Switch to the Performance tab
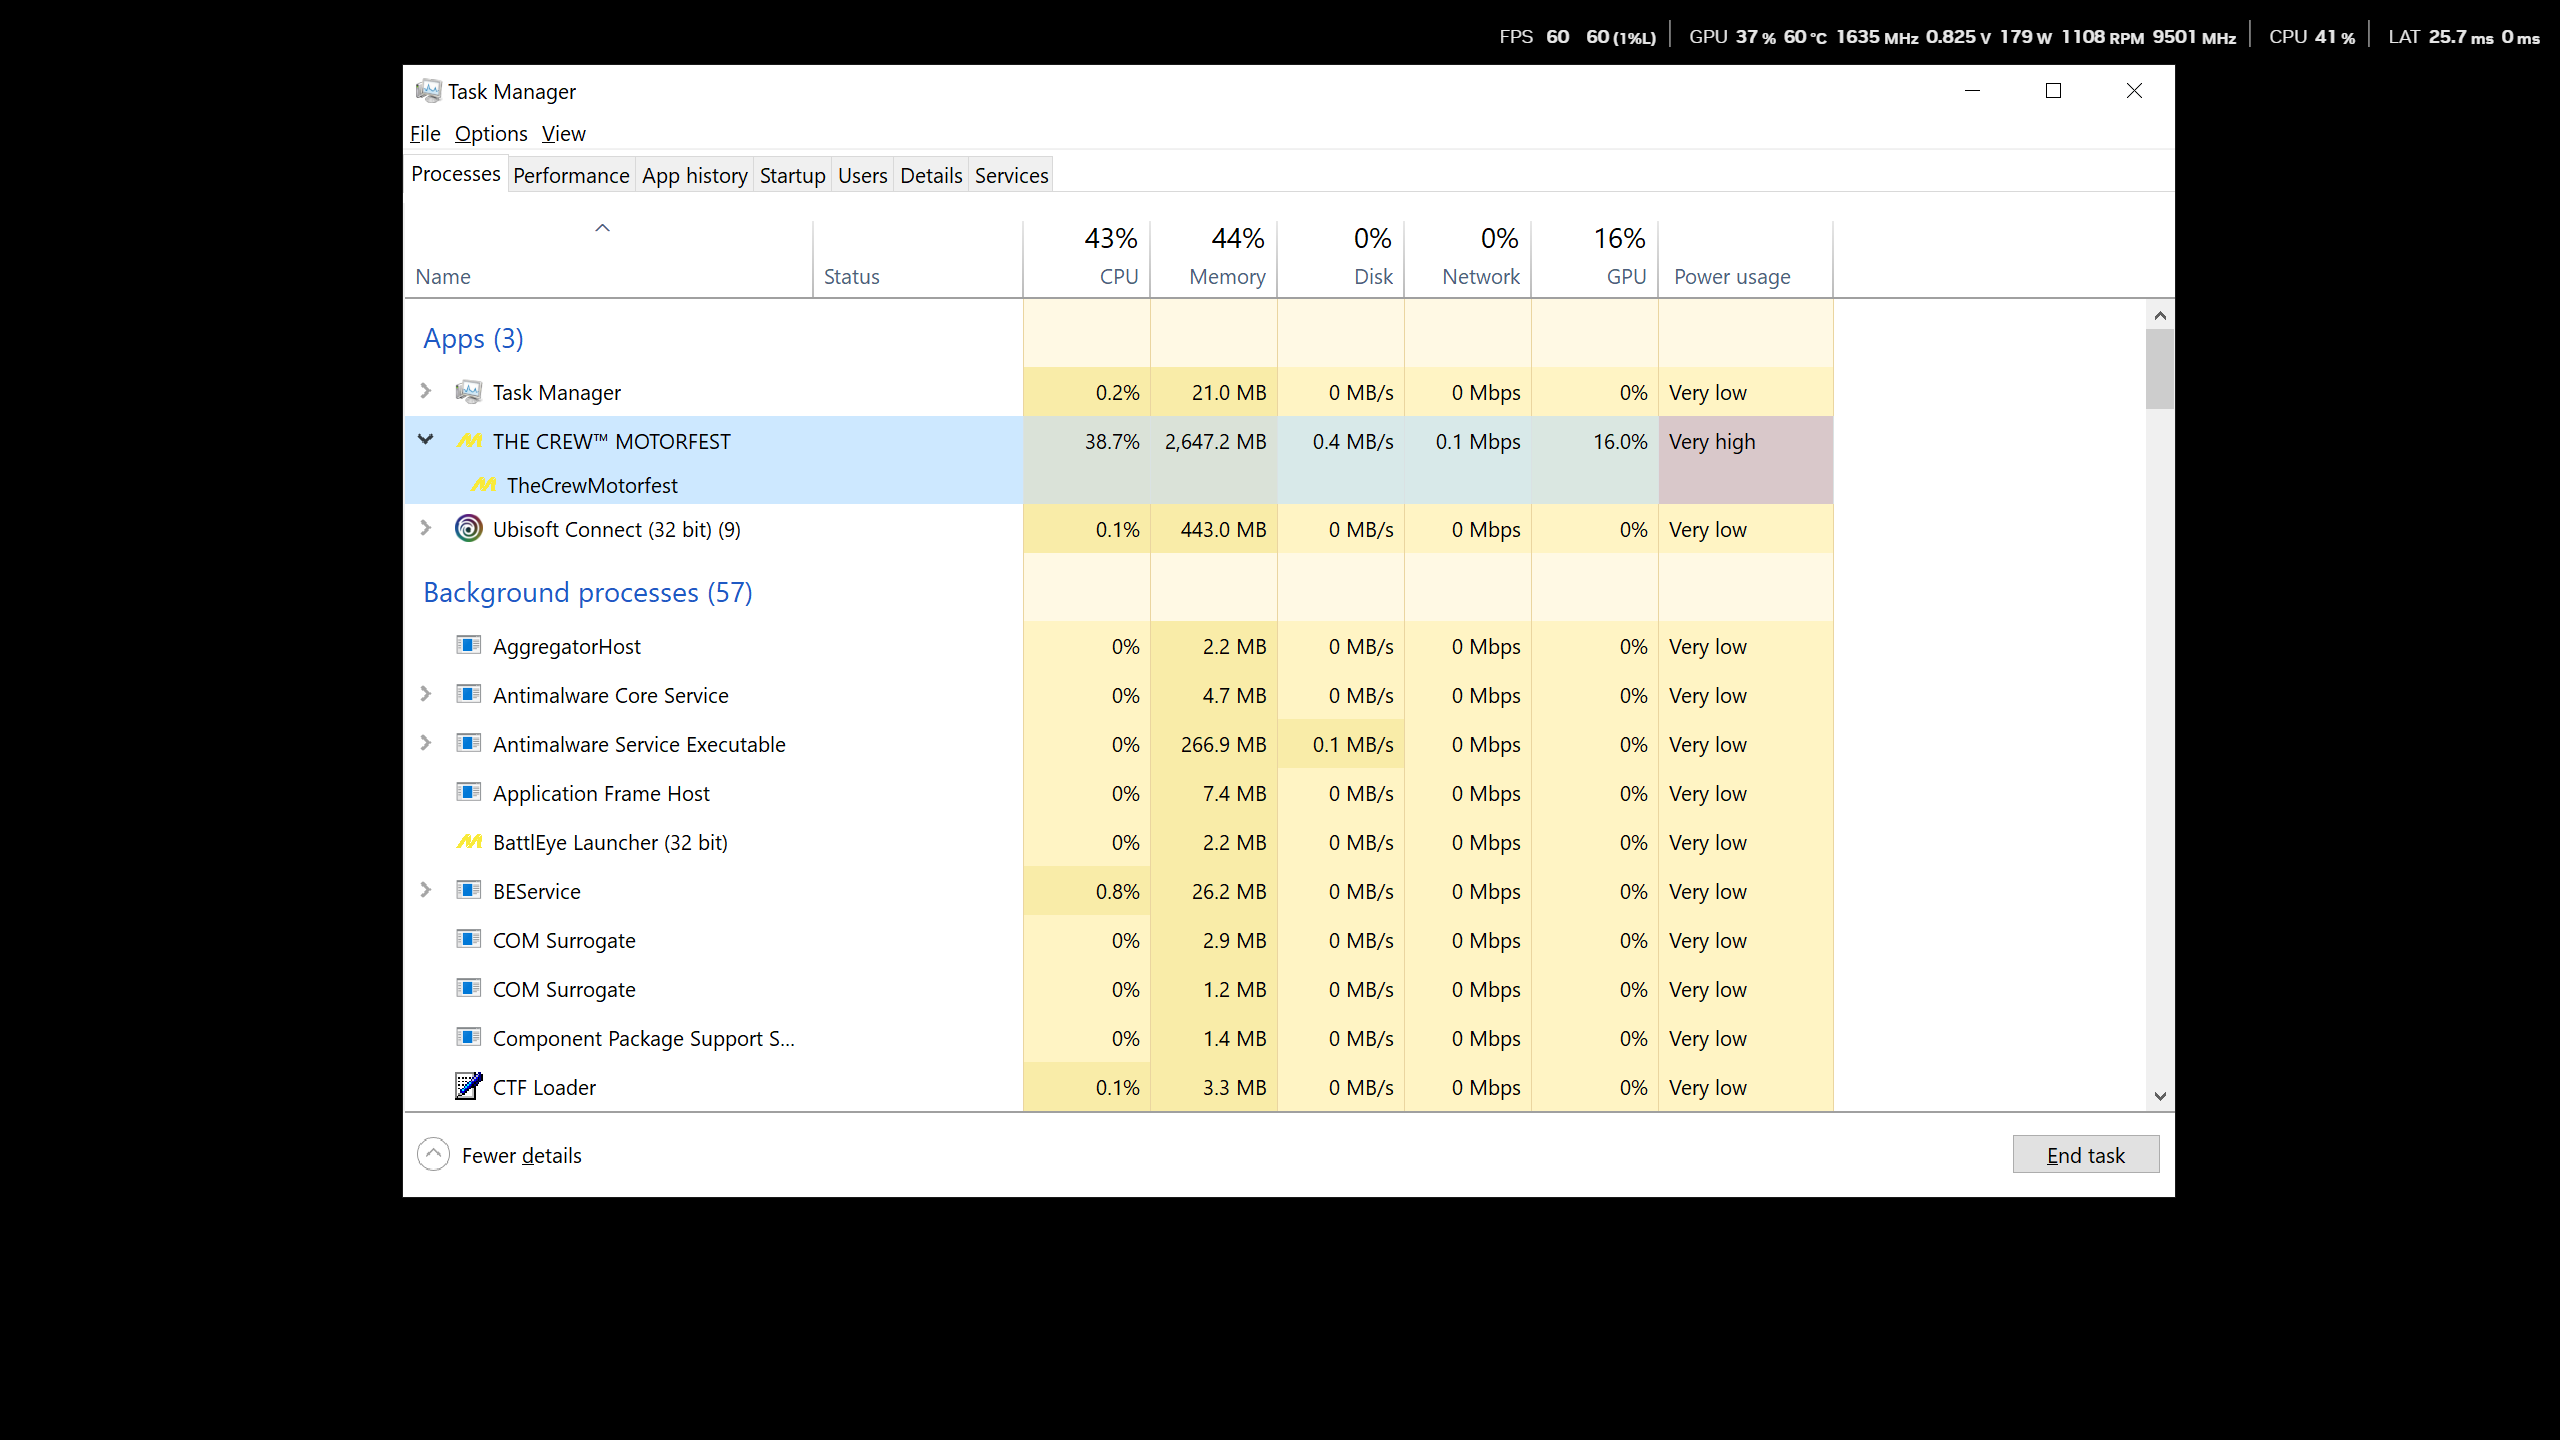 tap(571, 175)
